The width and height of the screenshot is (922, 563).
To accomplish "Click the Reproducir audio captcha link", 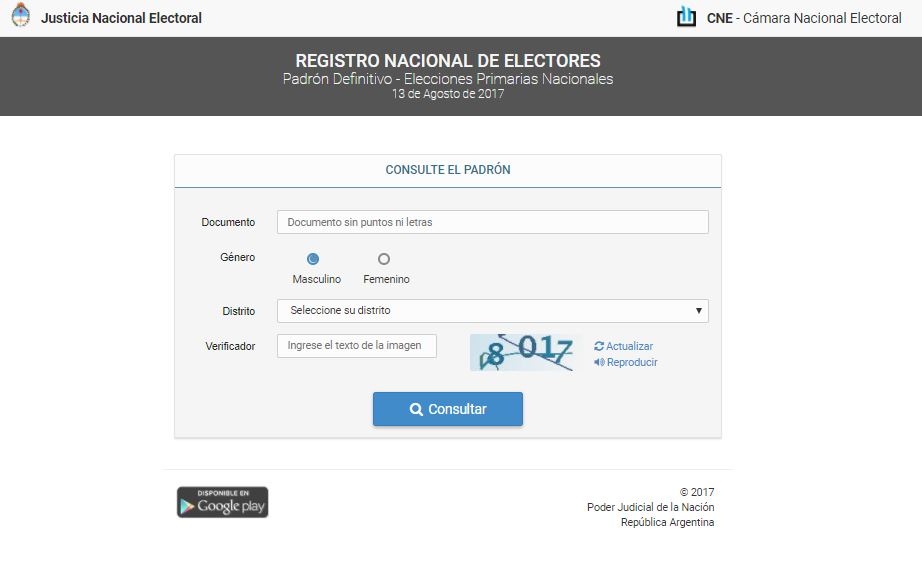I will 632,362.
